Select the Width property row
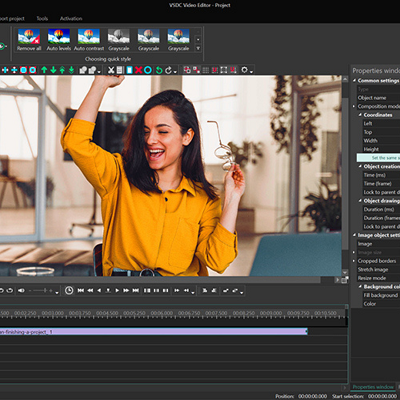The image size is (400, 400). (x=381, y=141)
